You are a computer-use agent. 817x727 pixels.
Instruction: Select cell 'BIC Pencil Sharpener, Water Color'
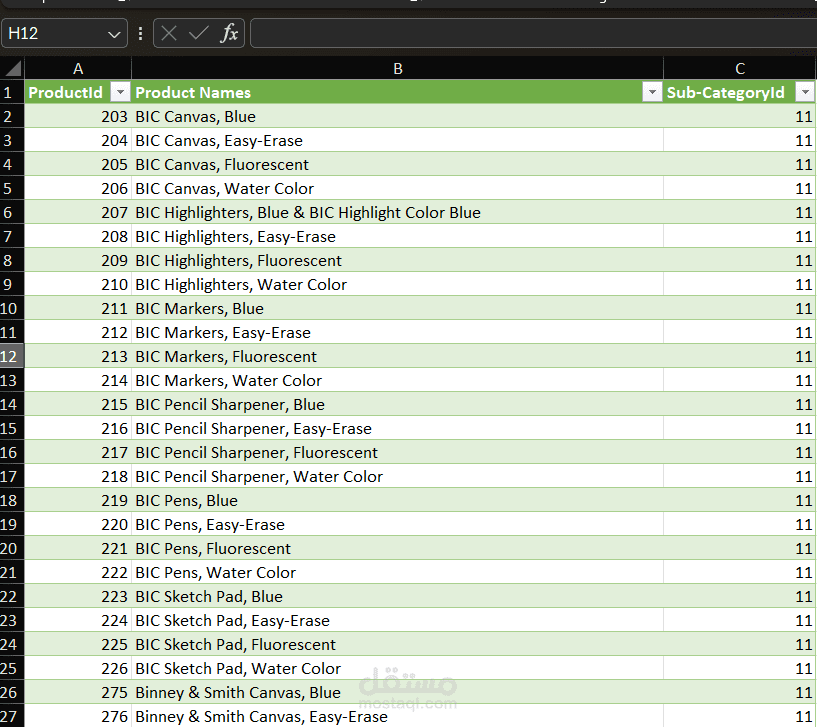point(398,476)
